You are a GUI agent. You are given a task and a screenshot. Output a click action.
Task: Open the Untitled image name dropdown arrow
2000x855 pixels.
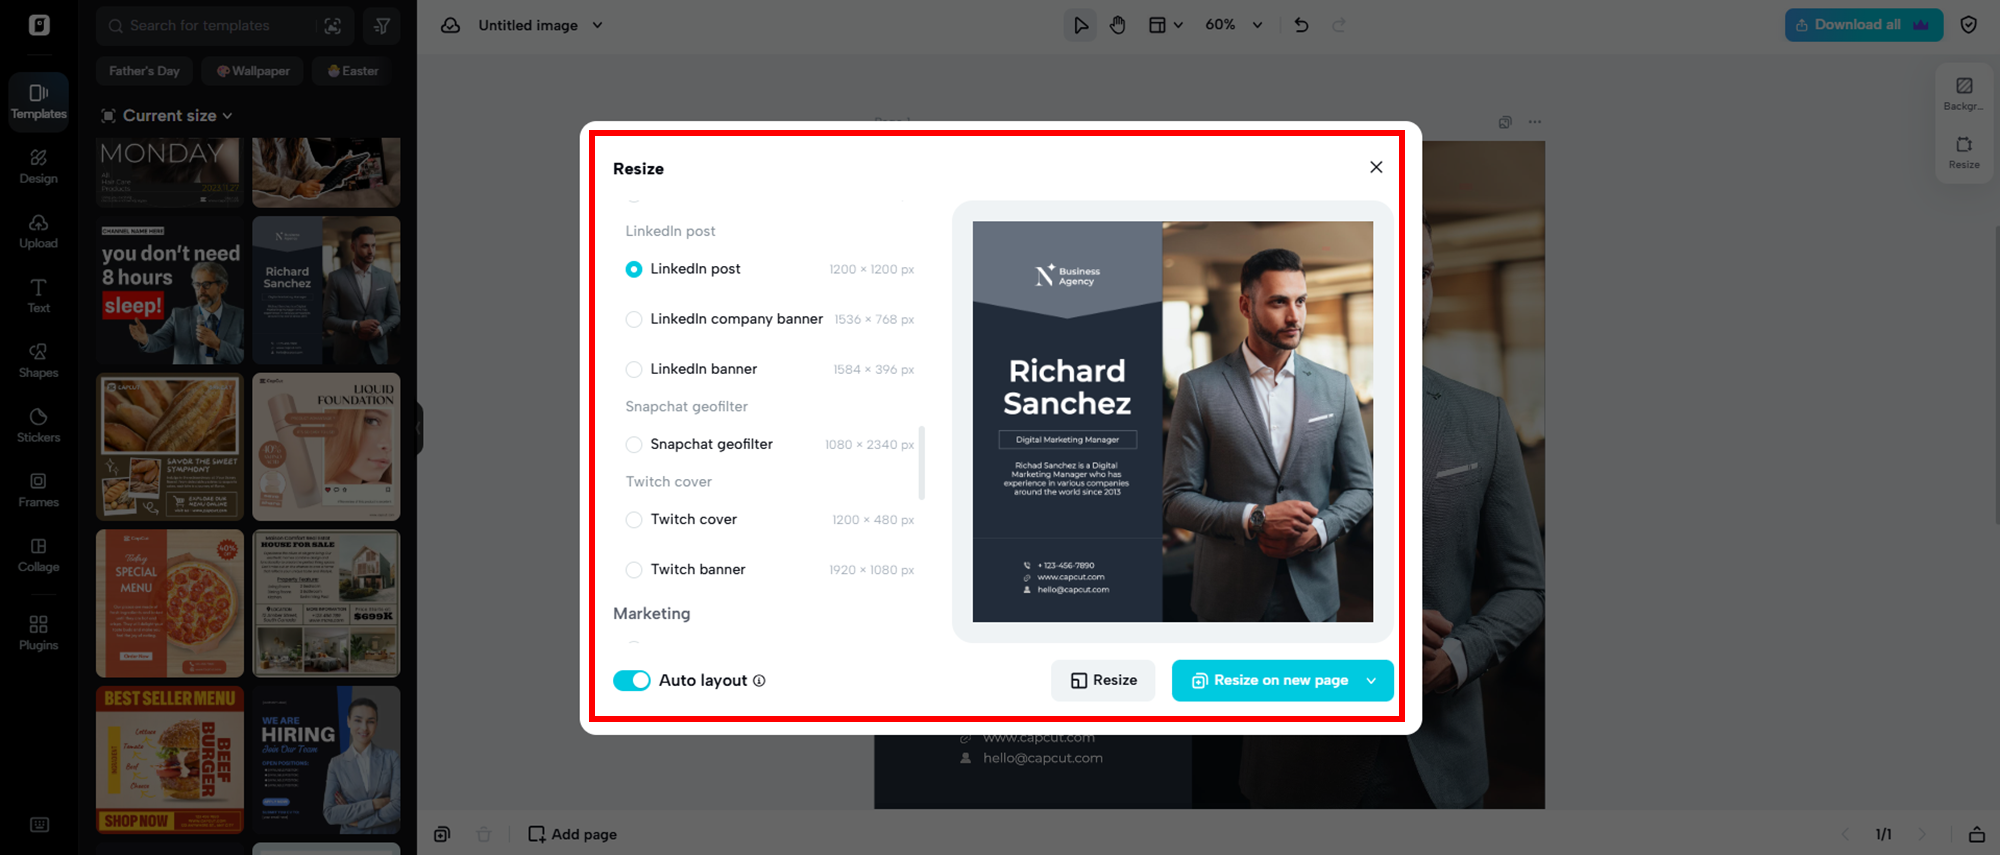(x=597, y=25)
